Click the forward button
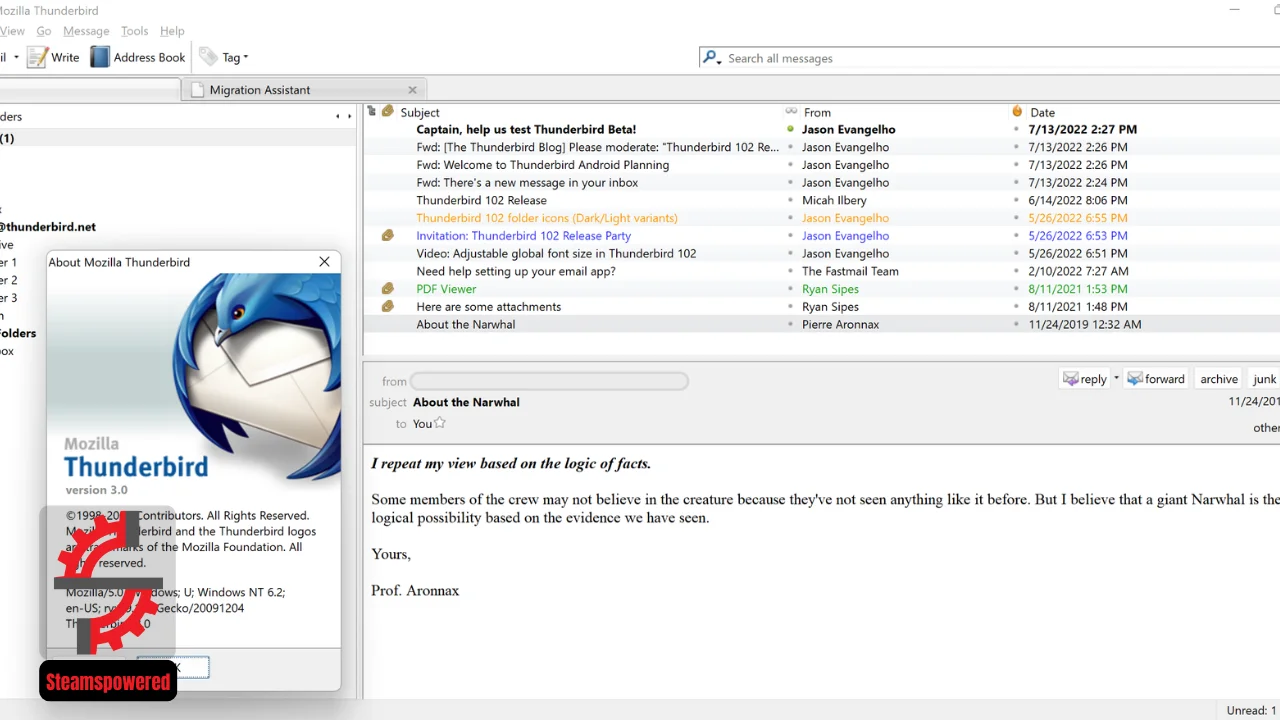Screen dimensions: 1280x720 point(1156,379)
